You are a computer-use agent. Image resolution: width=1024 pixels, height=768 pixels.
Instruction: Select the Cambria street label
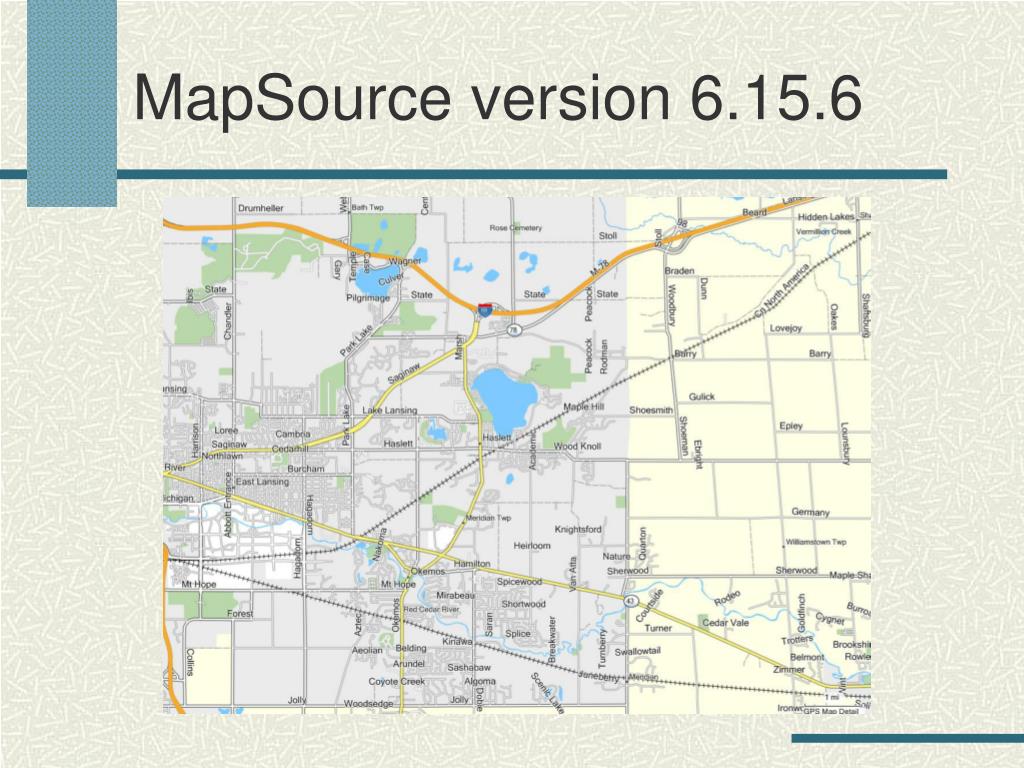[293, 434]
